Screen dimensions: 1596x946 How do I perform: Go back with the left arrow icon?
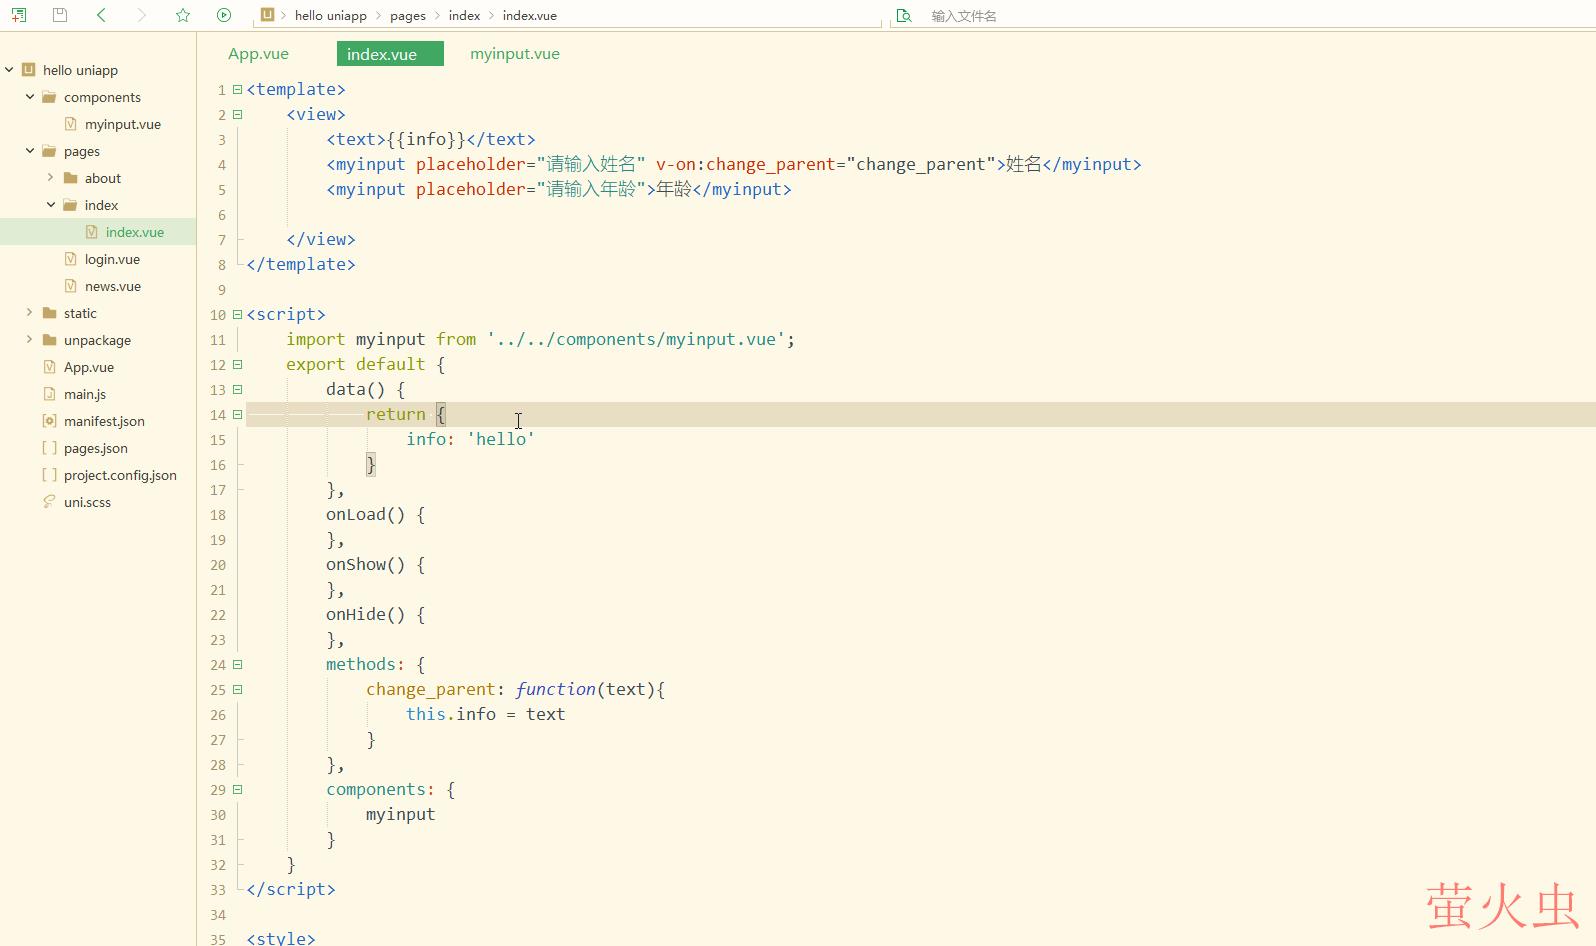click(x=101, y=15)
